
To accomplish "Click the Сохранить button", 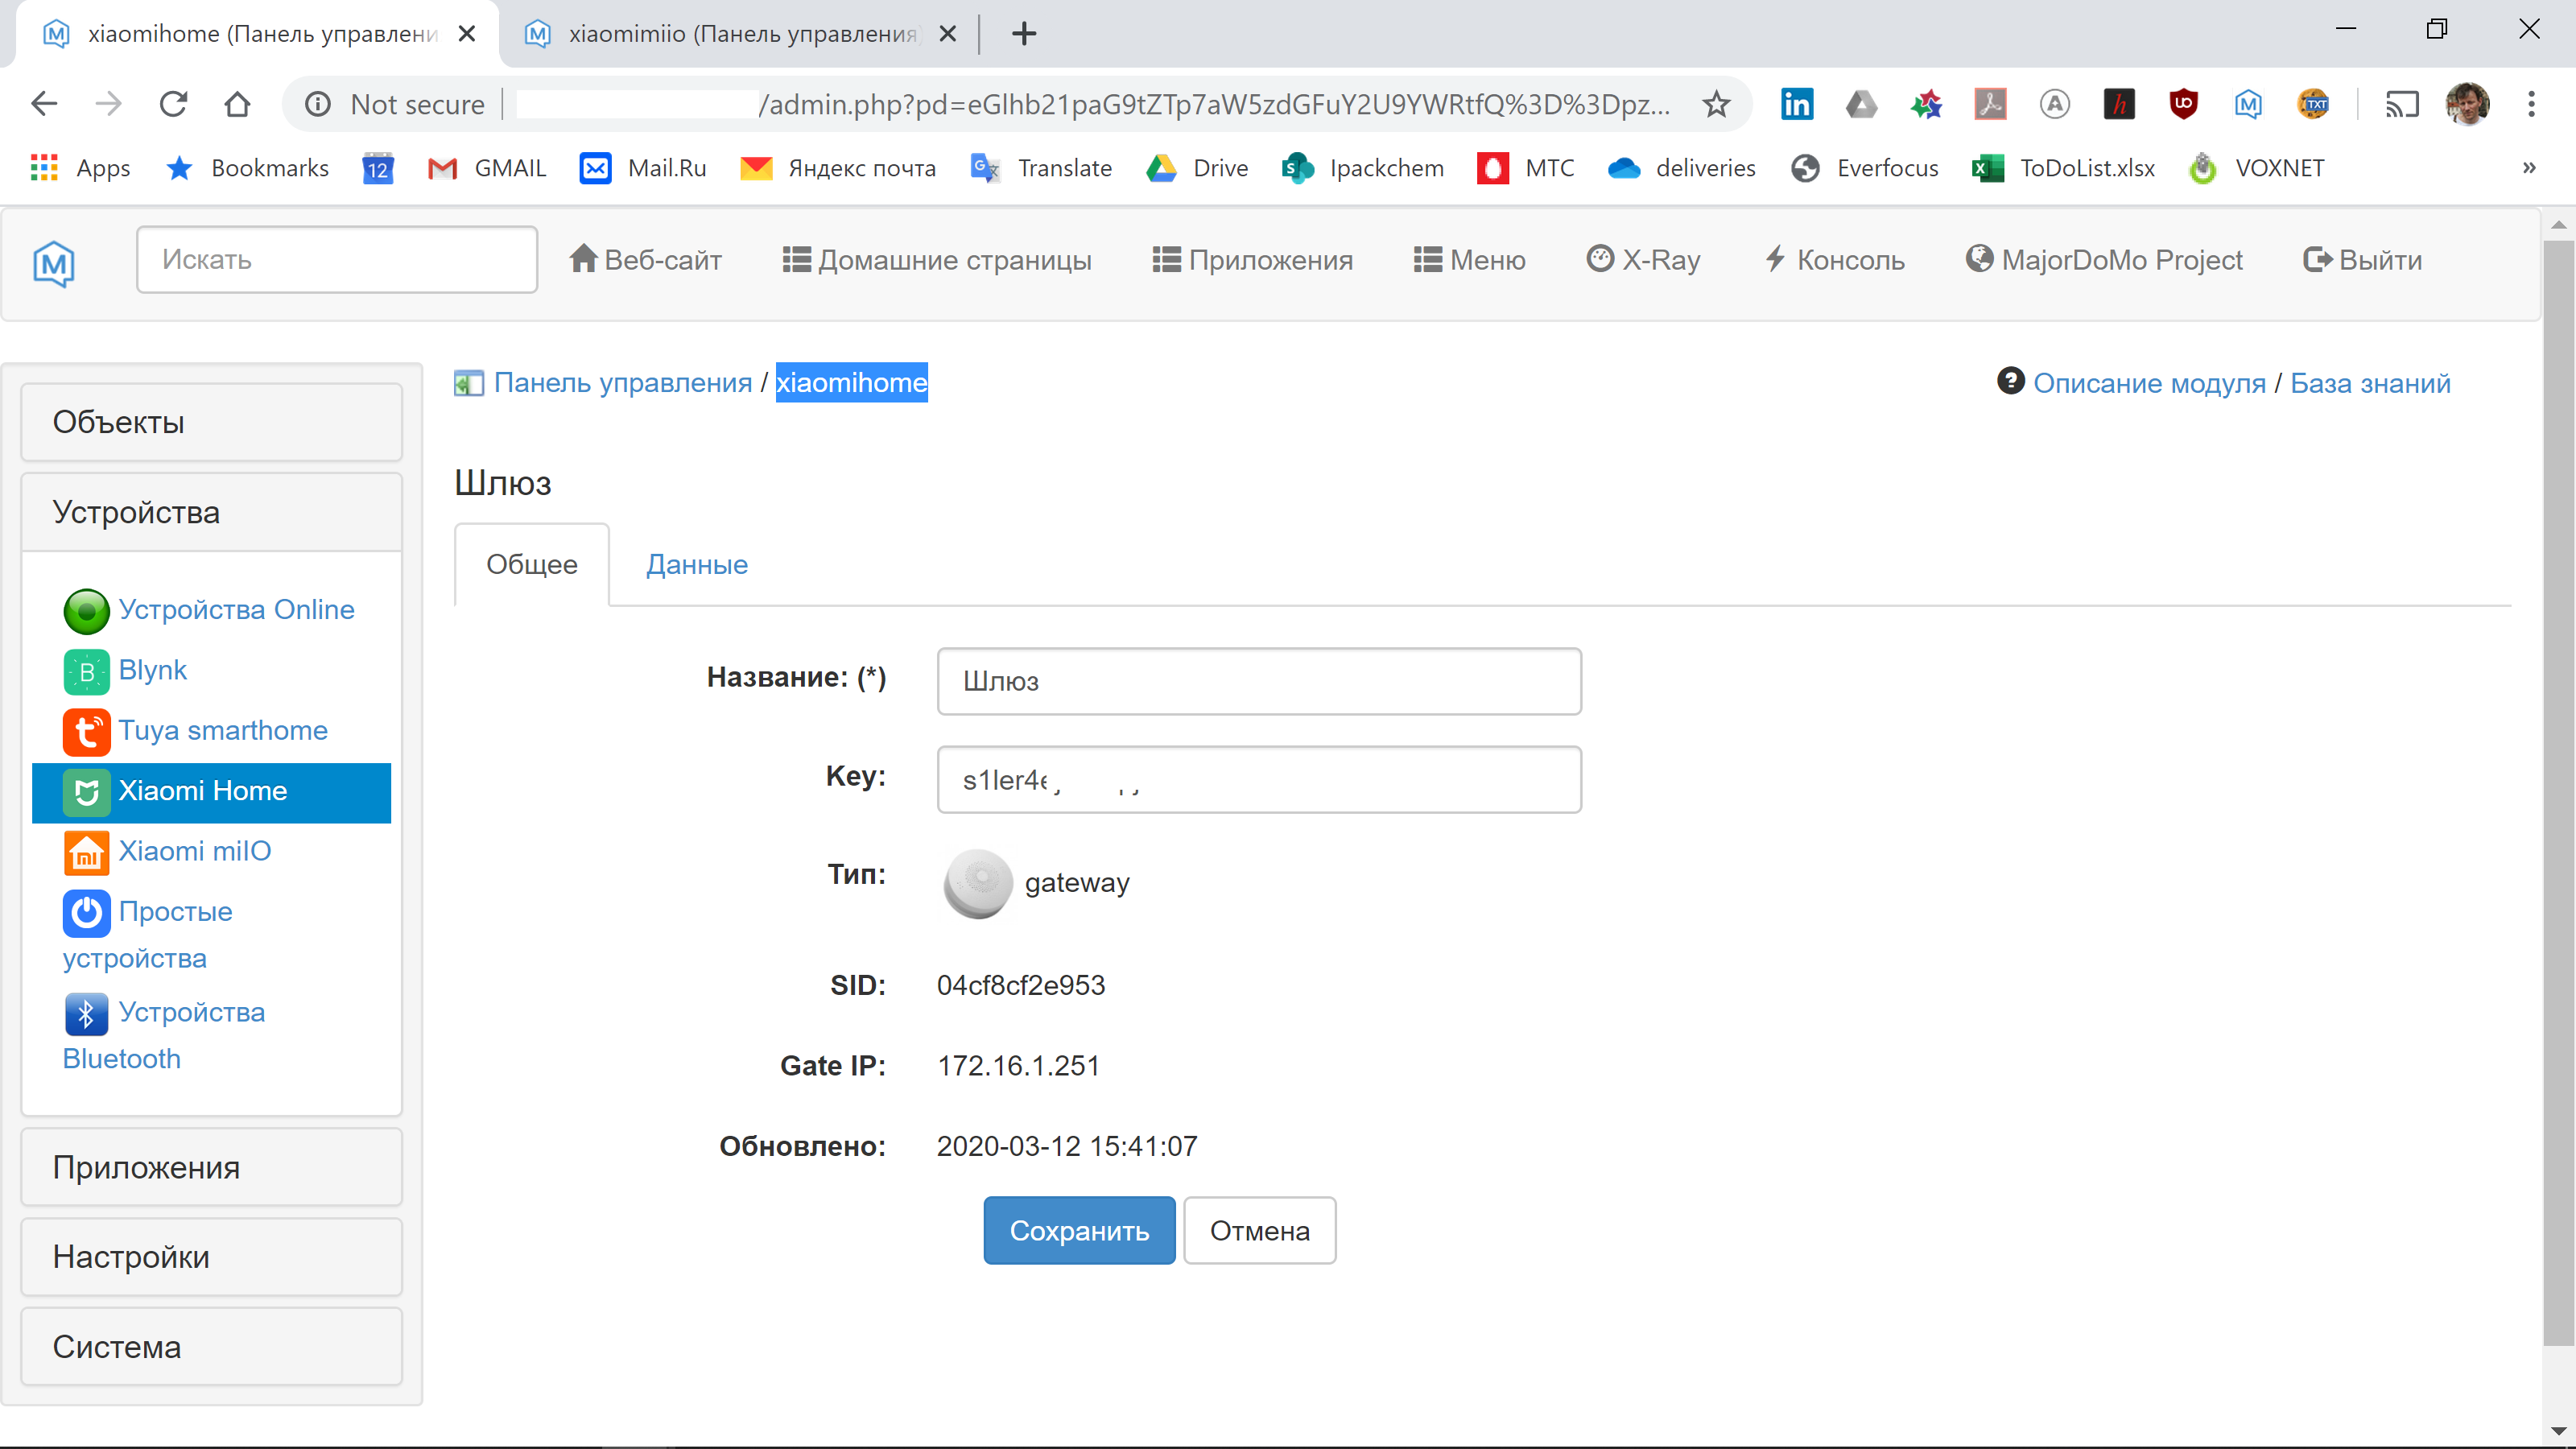I will pyautogui.click(x=1079, y=1230).
